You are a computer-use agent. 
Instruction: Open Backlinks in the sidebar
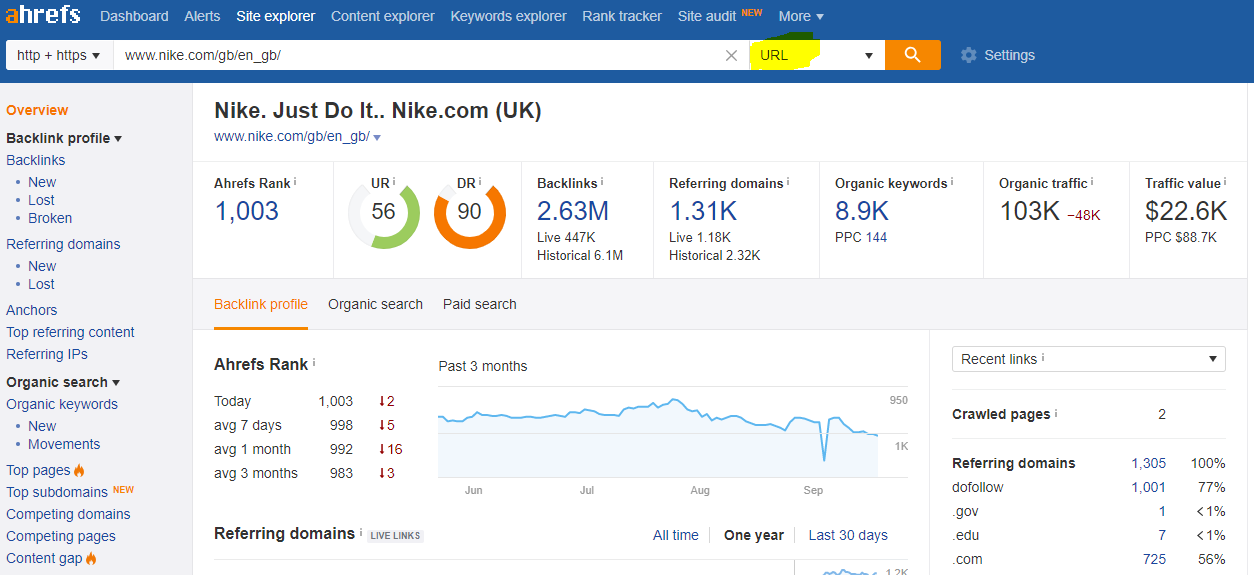35,160
